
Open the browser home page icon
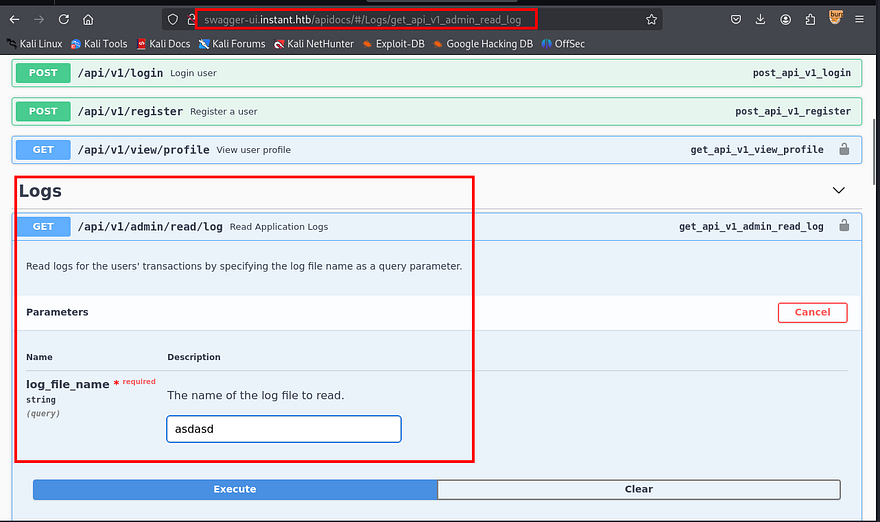[88, 20]
